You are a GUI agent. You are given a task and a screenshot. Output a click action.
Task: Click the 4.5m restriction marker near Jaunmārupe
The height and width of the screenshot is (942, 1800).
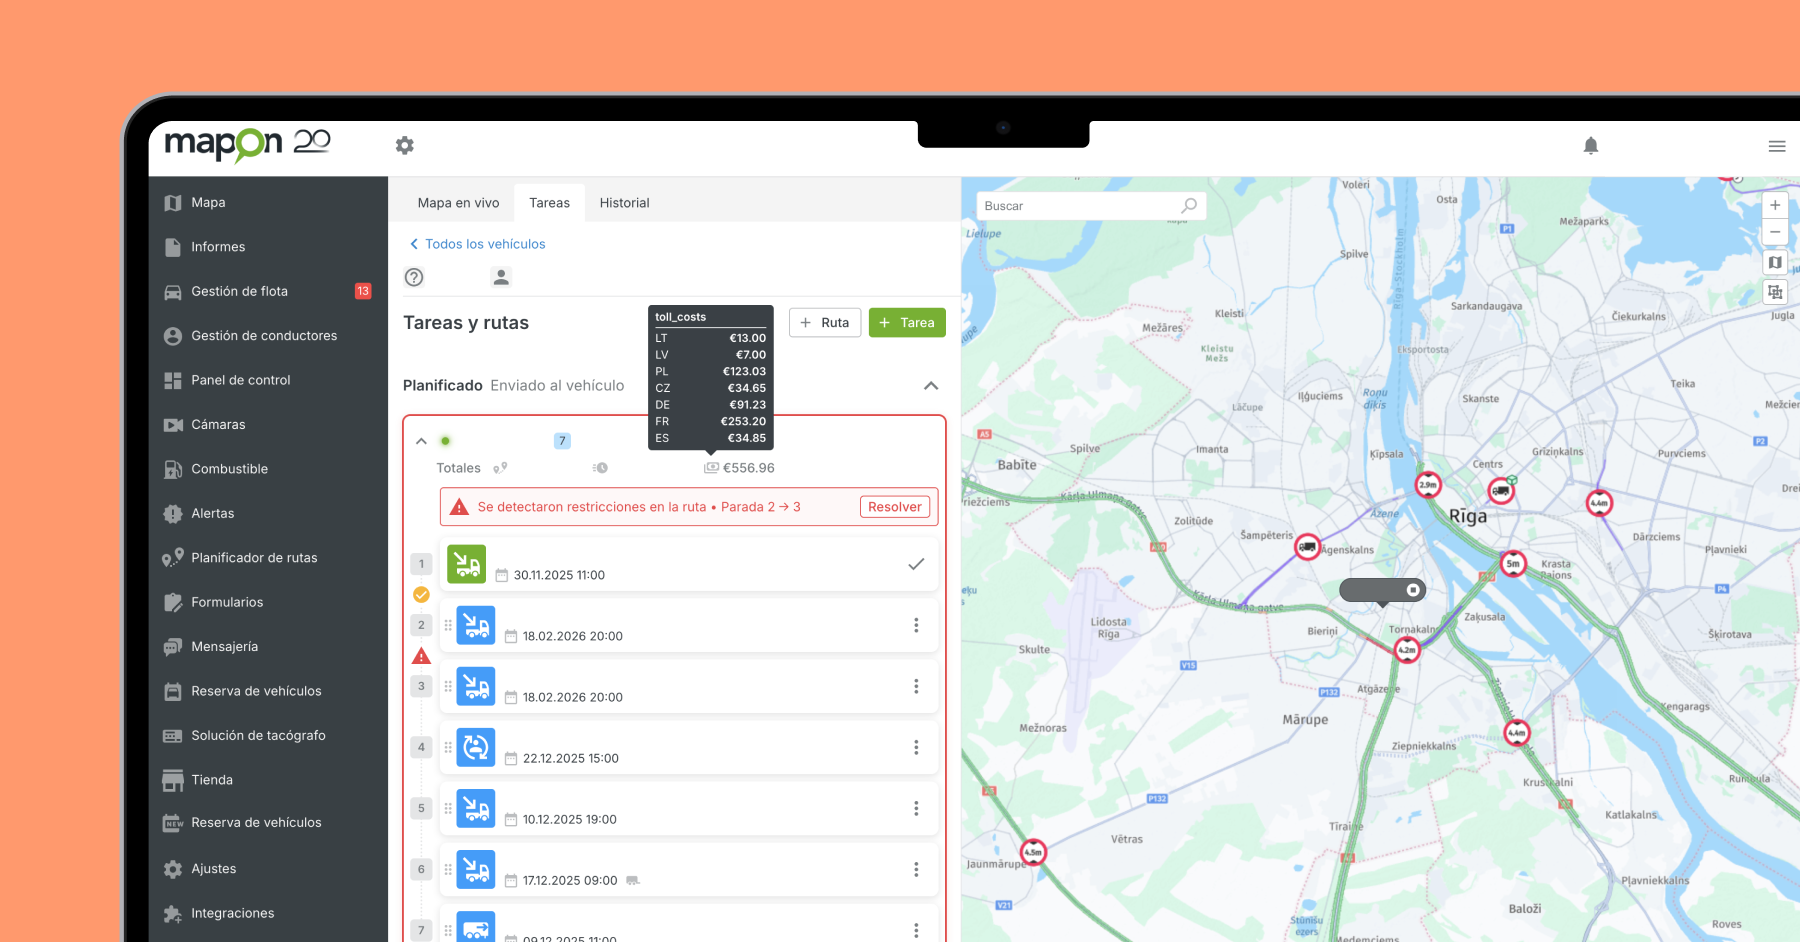pos(1034,853)
